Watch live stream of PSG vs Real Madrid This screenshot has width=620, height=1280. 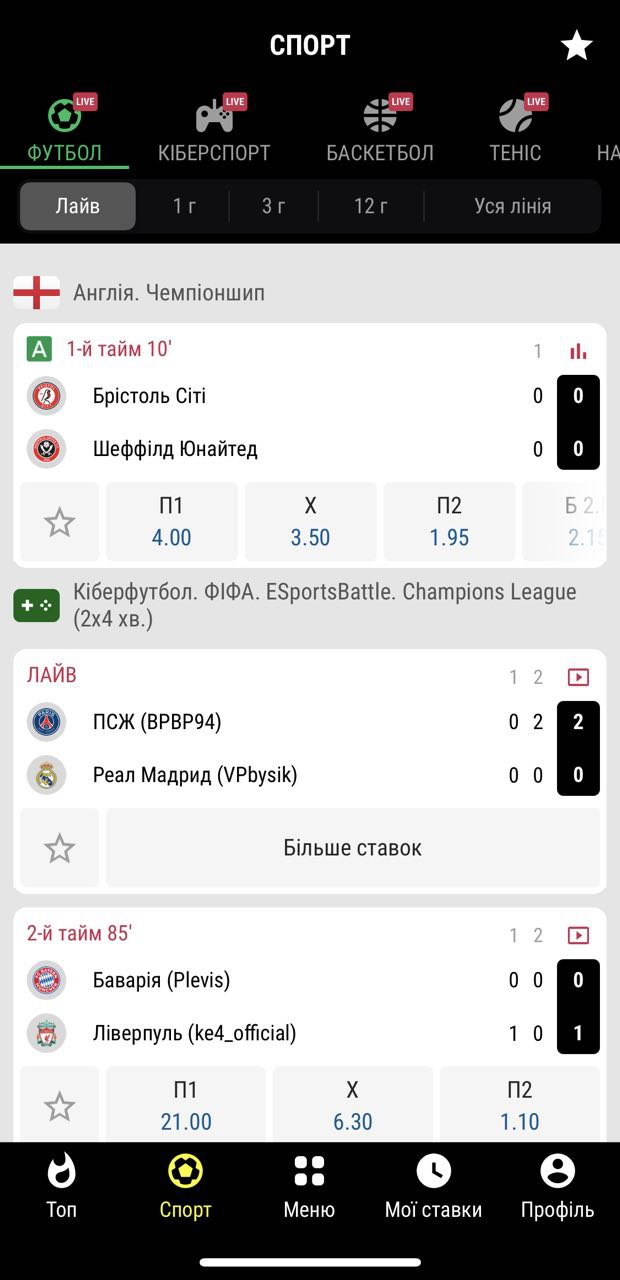[x=578, y=677]
